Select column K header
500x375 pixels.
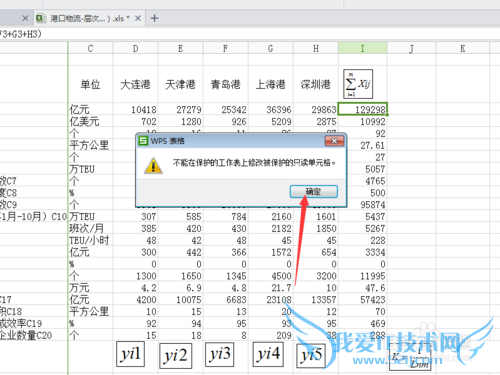tap(463, 49)
